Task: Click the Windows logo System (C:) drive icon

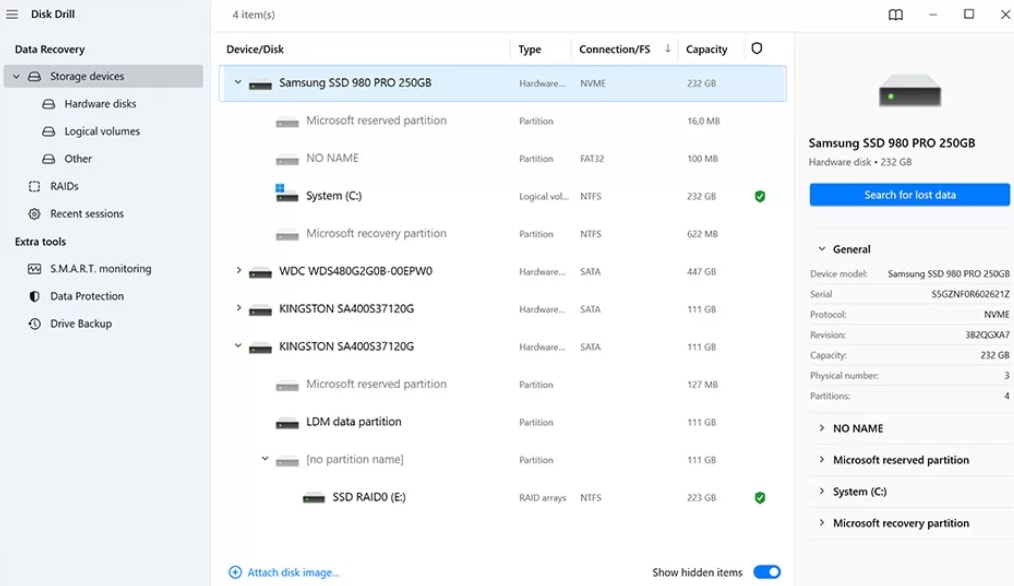Action: (286, 195)
